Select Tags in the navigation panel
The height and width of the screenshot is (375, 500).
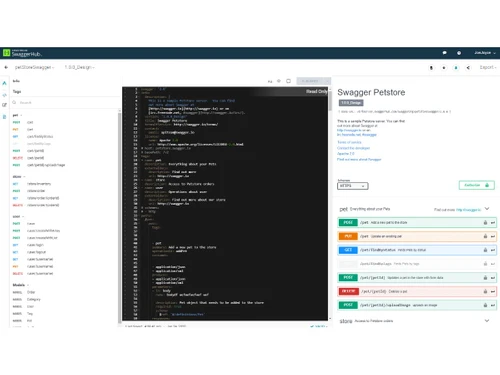pyautogui.click(x=17, y=92)
